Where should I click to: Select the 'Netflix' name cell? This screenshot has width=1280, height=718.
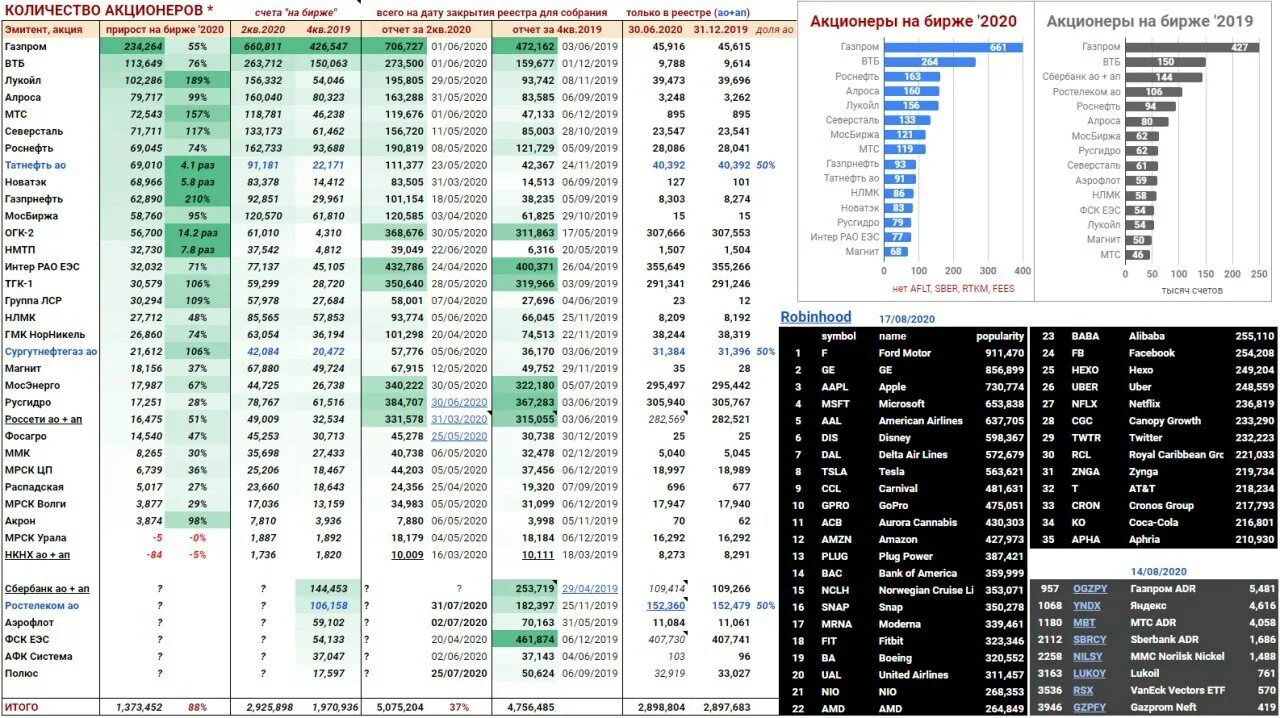(1145, 404)
